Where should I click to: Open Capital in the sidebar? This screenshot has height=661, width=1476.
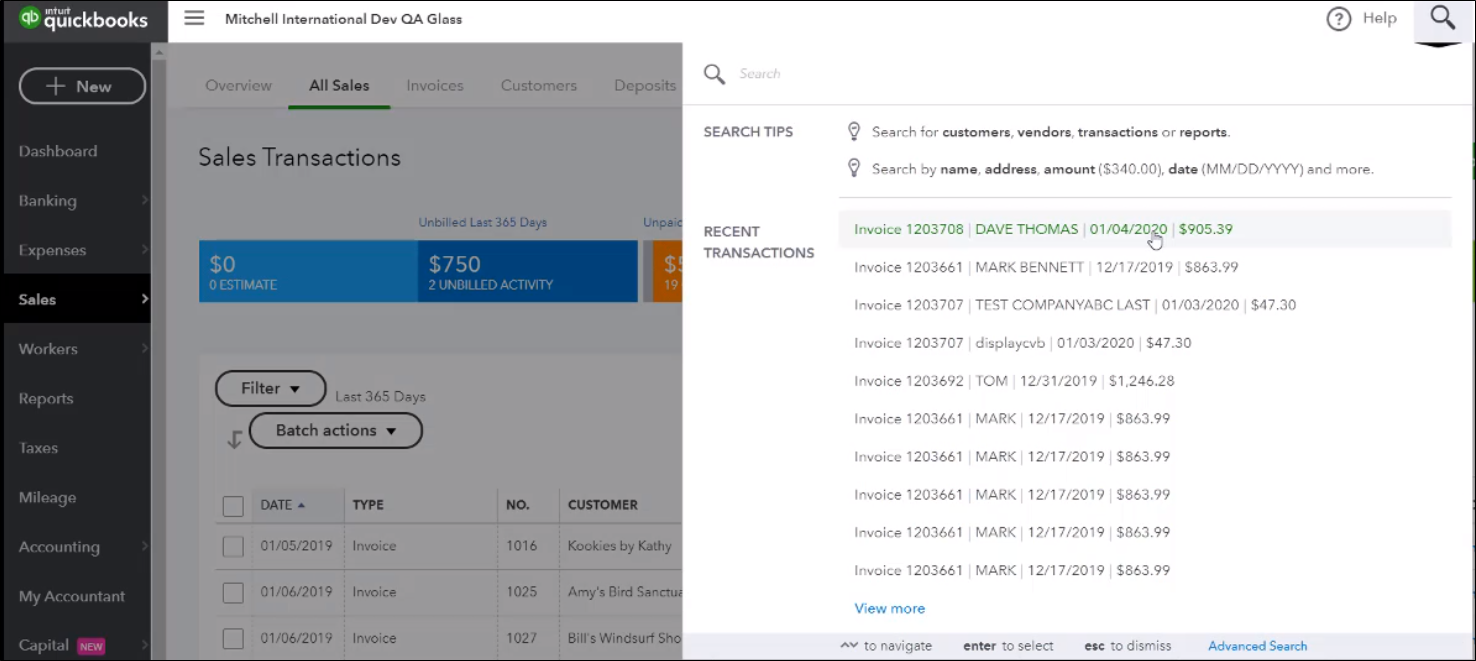(x=44, y=646)
